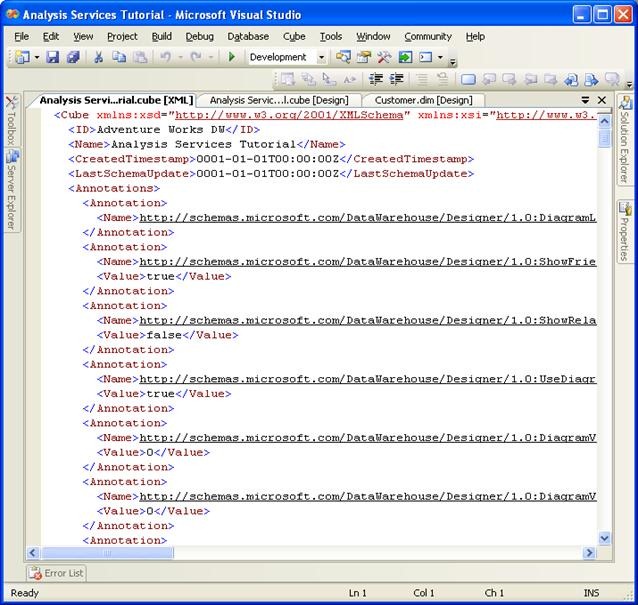Click the Error List button

57,573
